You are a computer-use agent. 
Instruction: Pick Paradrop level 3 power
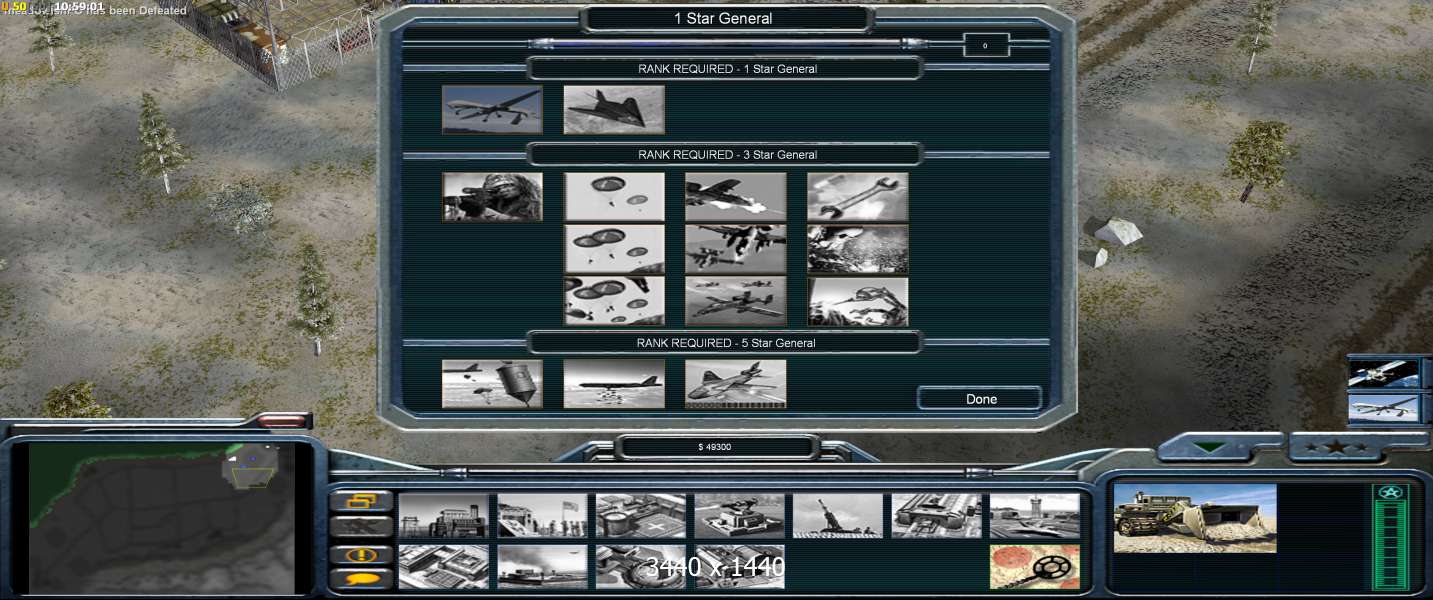point(614,301)
